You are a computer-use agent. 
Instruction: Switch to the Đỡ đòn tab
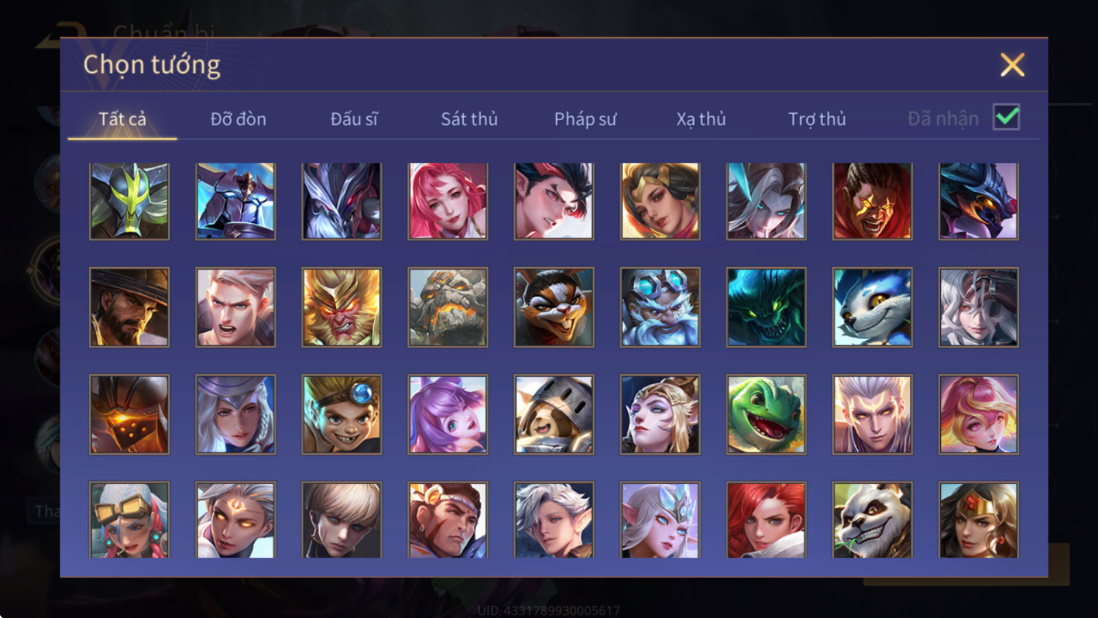tap(238, 119)
